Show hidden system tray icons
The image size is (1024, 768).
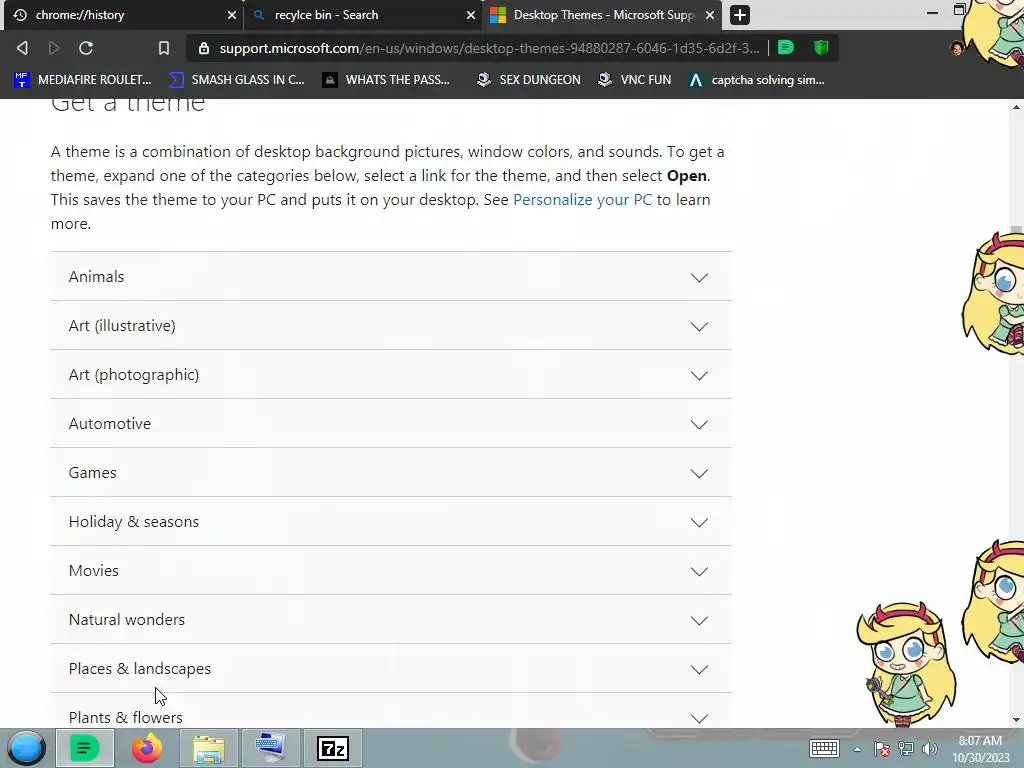857,749
